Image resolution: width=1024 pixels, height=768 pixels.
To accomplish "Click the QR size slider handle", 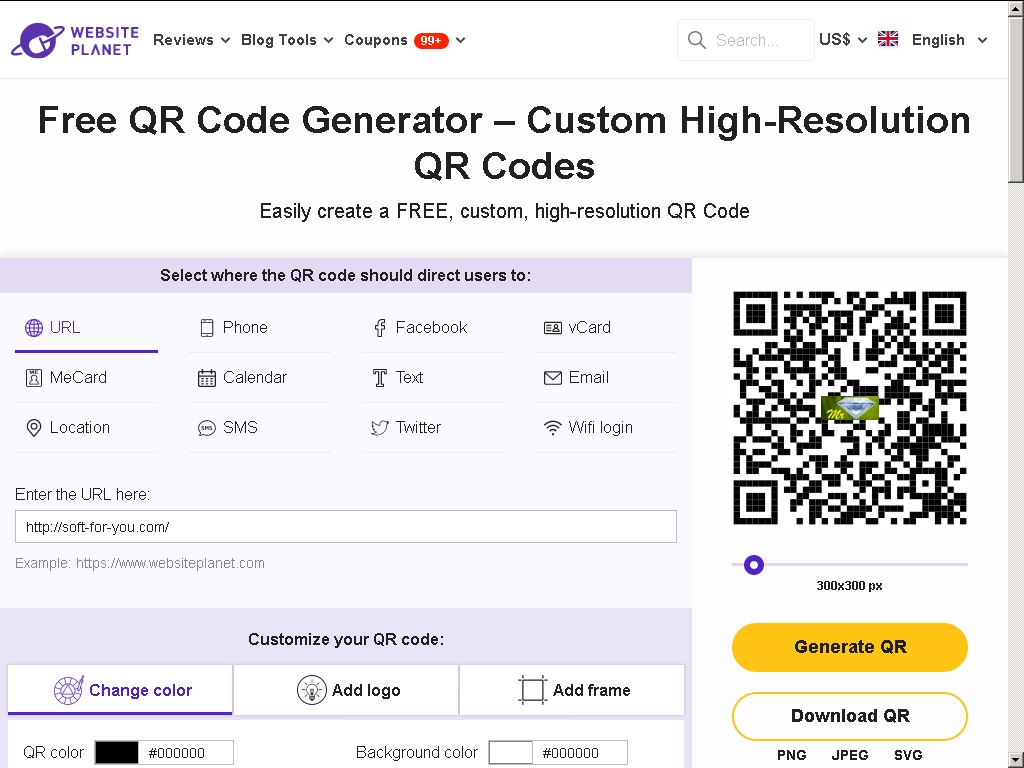I will tap(754, 565).
